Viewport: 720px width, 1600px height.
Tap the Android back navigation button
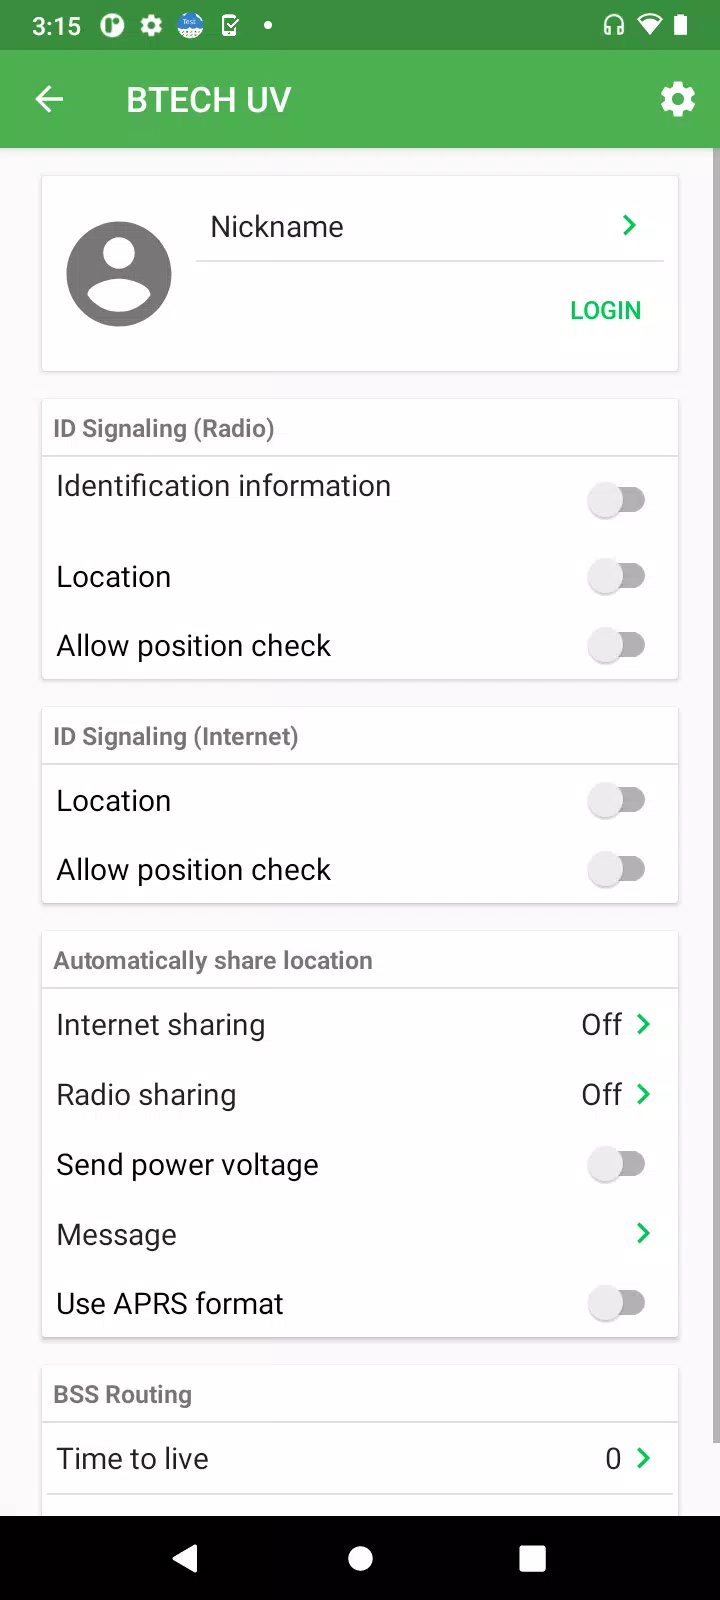click(x=185, y=1558)
